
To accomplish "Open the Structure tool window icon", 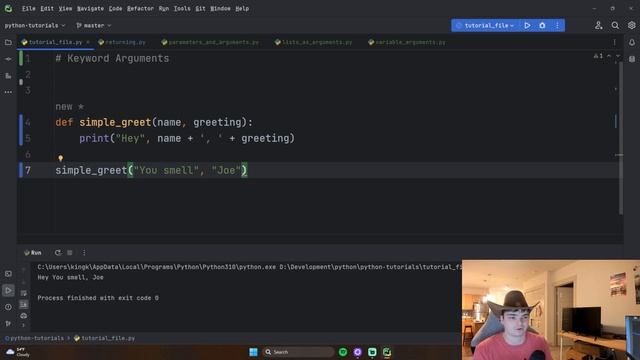I will point(8,76).
